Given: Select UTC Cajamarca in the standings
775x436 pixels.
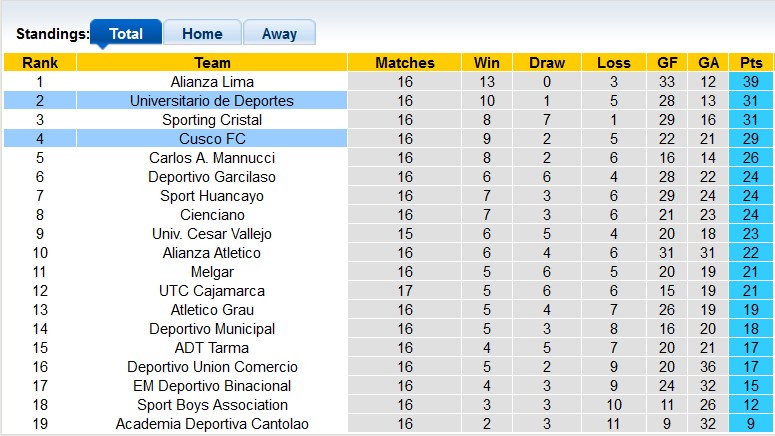Looking at the screenshot, I should (x=212, y=291).
